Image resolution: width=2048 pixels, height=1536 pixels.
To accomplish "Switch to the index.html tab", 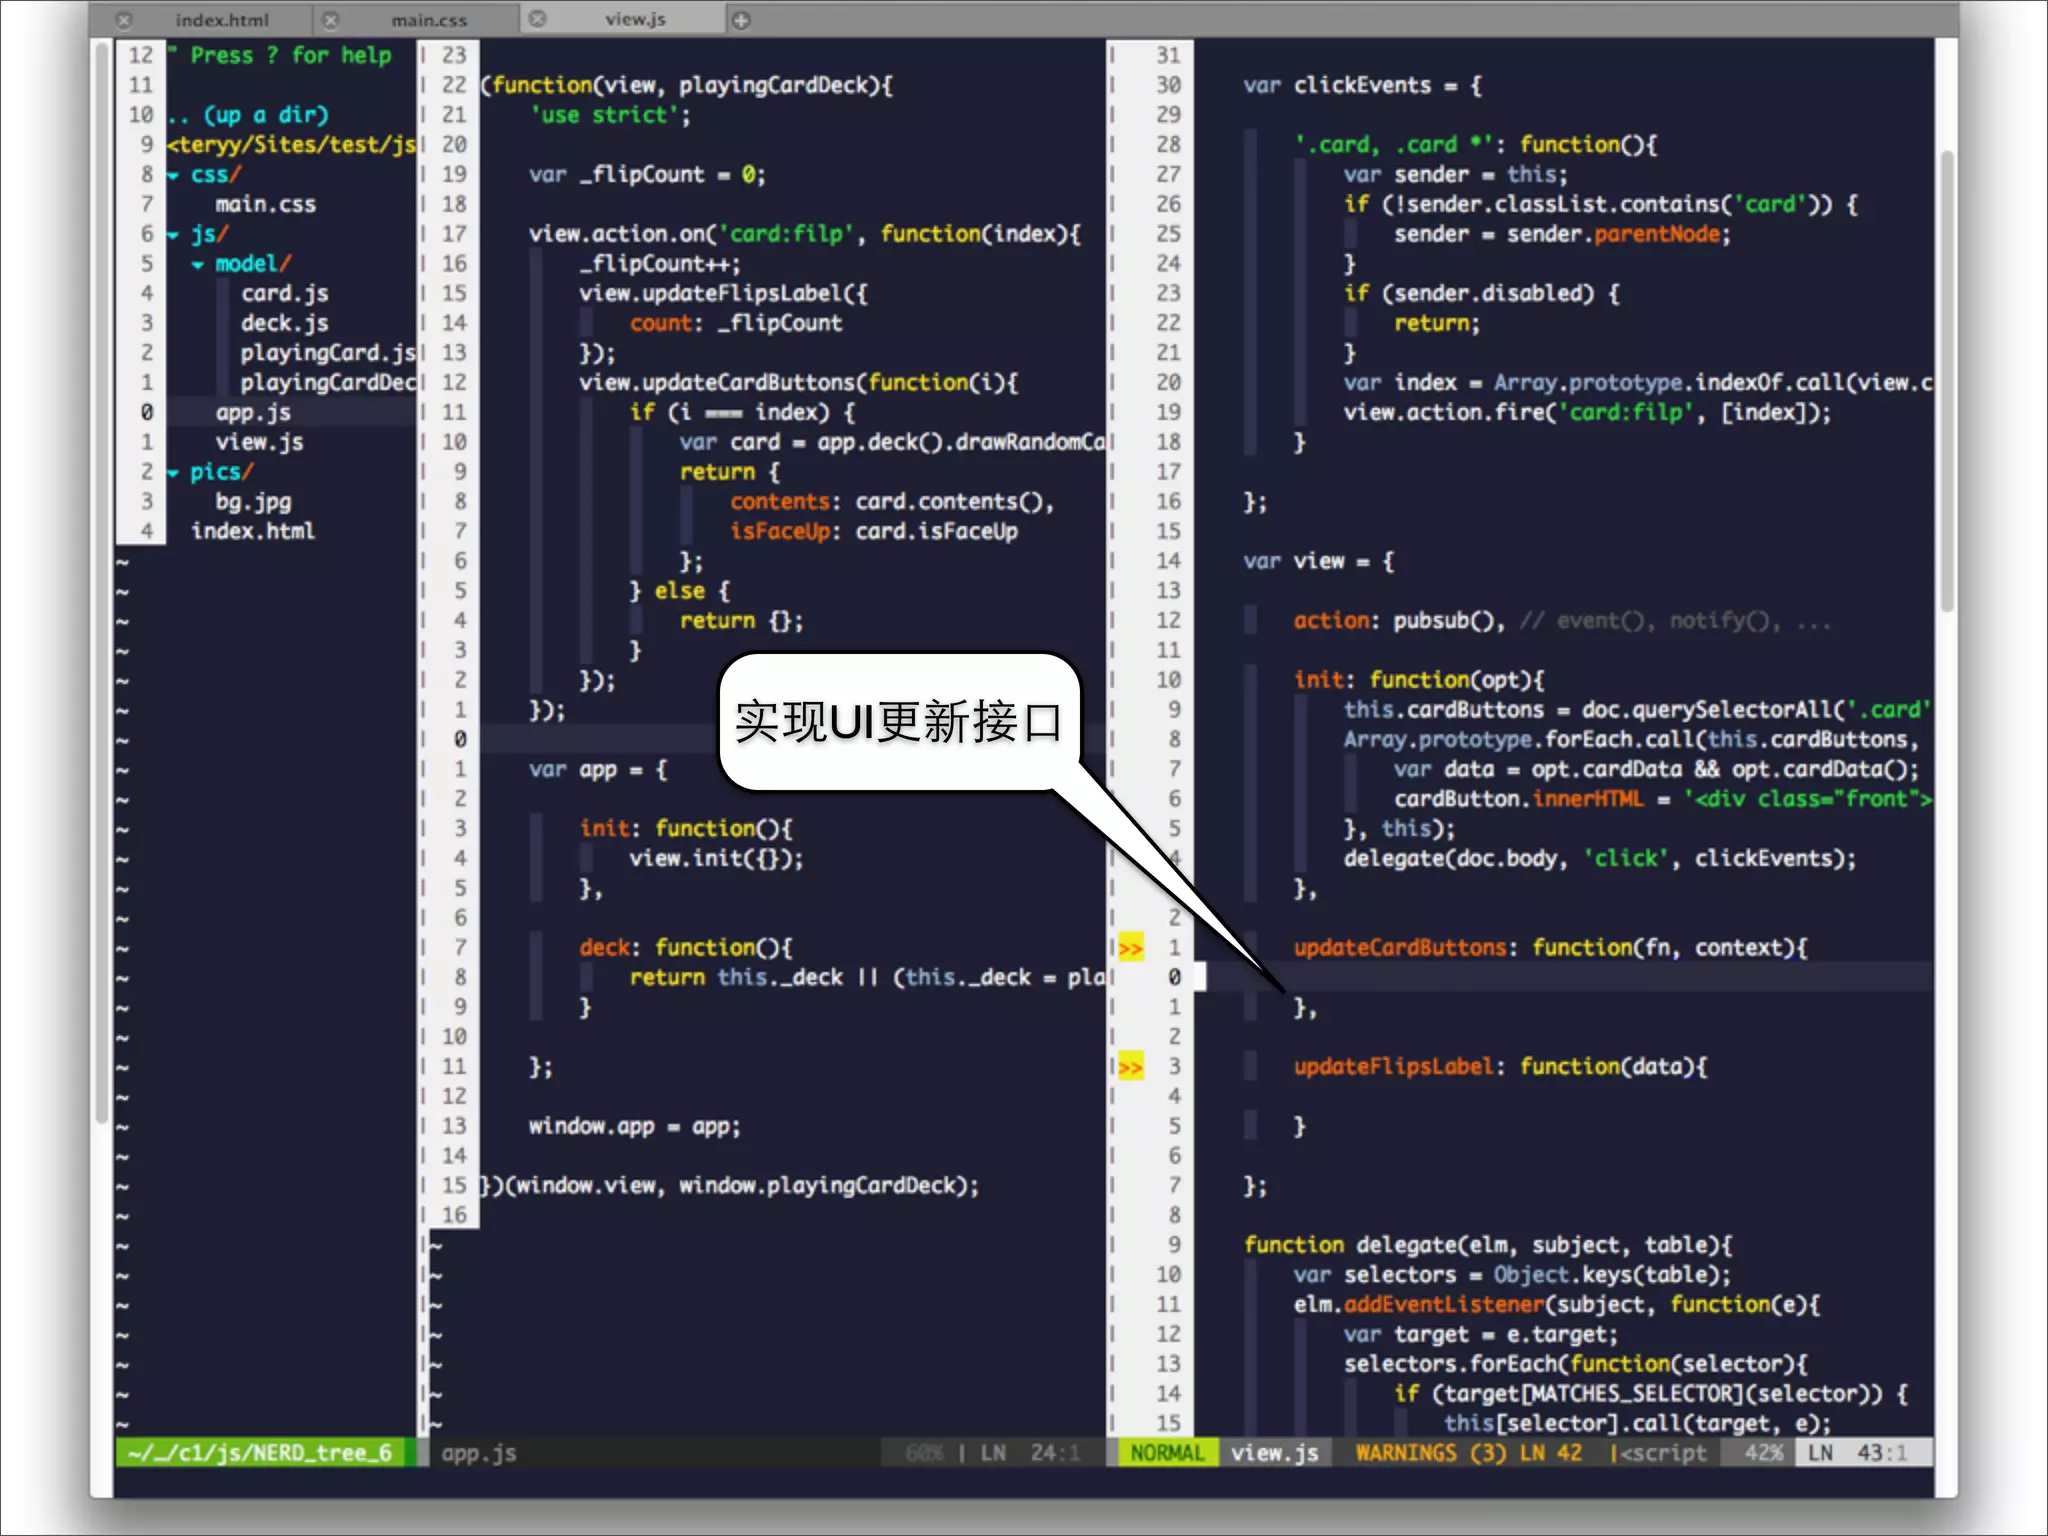I will [x=221, y=20].
